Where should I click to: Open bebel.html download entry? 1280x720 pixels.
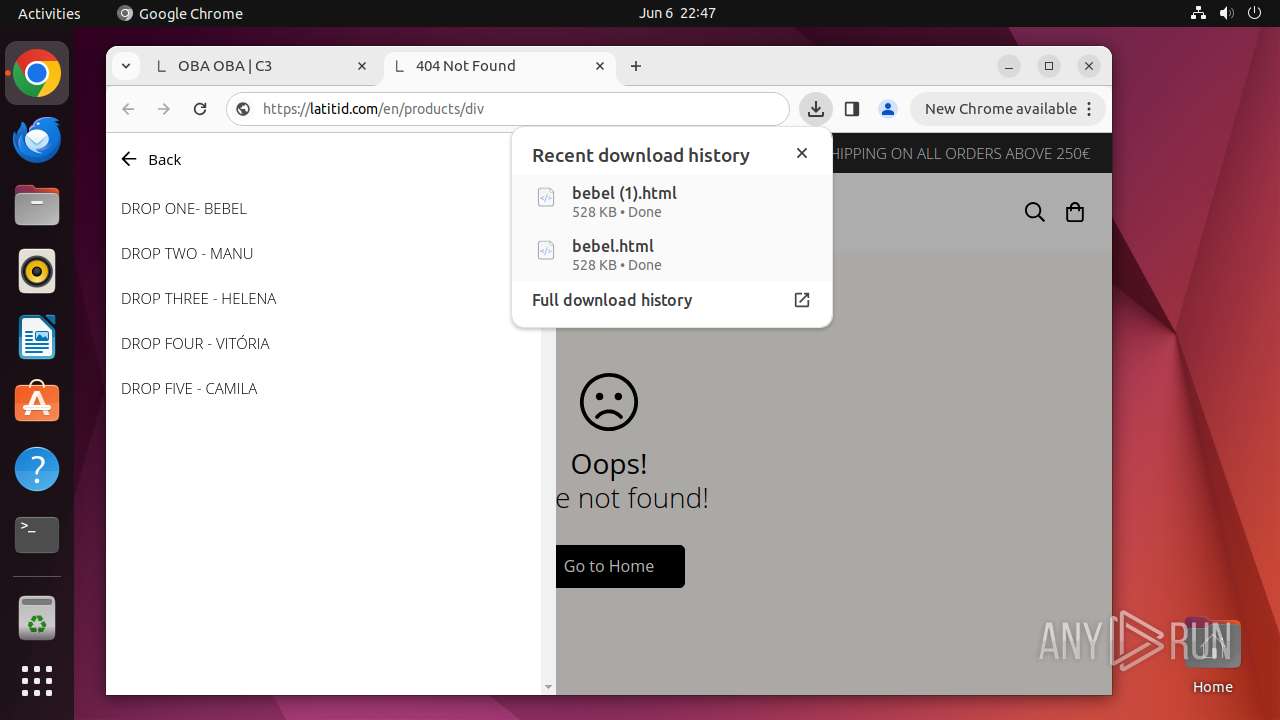pos(672,254)
